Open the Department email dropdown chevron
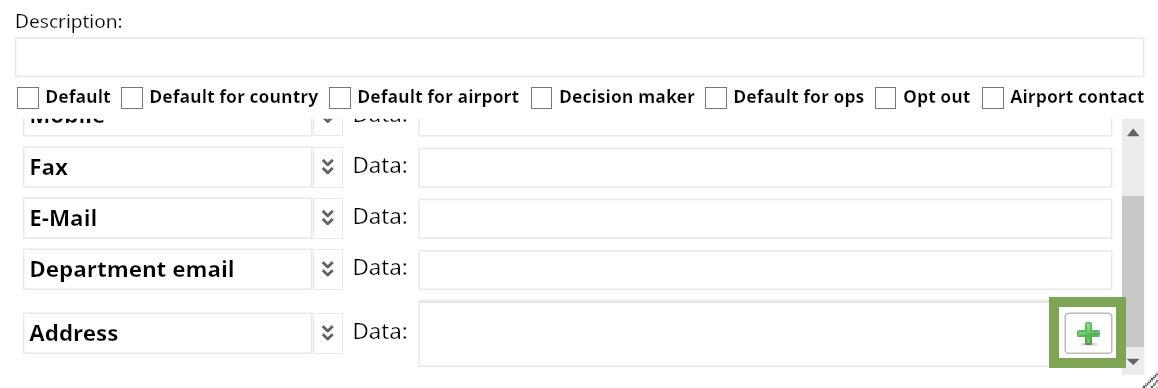This screenshot has height=388, width=1158. 328,269
